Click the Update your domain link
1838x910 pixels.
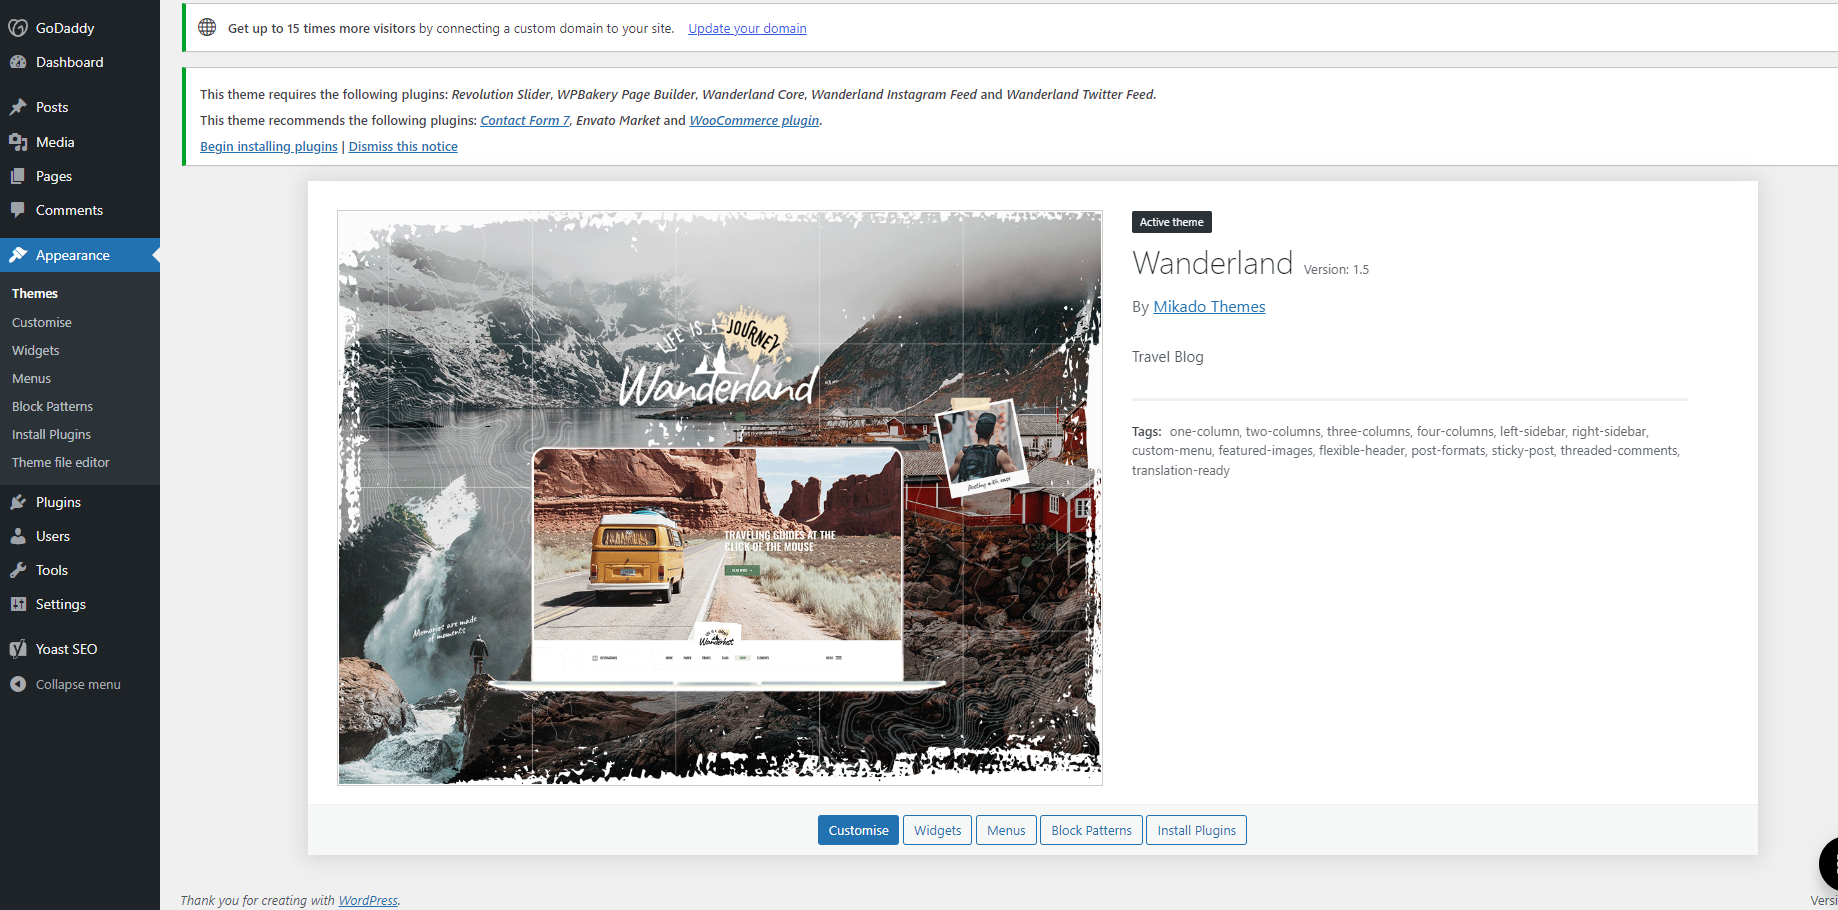[x=747, y=28]
